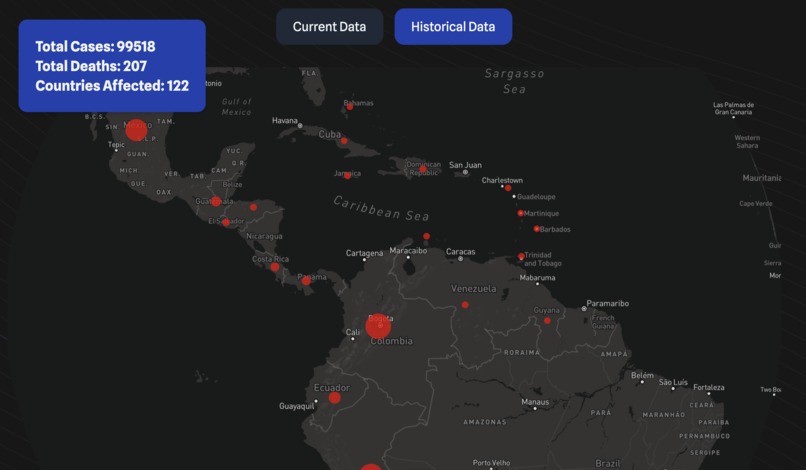Click the red marker next to Barbados

click(536, 229)
